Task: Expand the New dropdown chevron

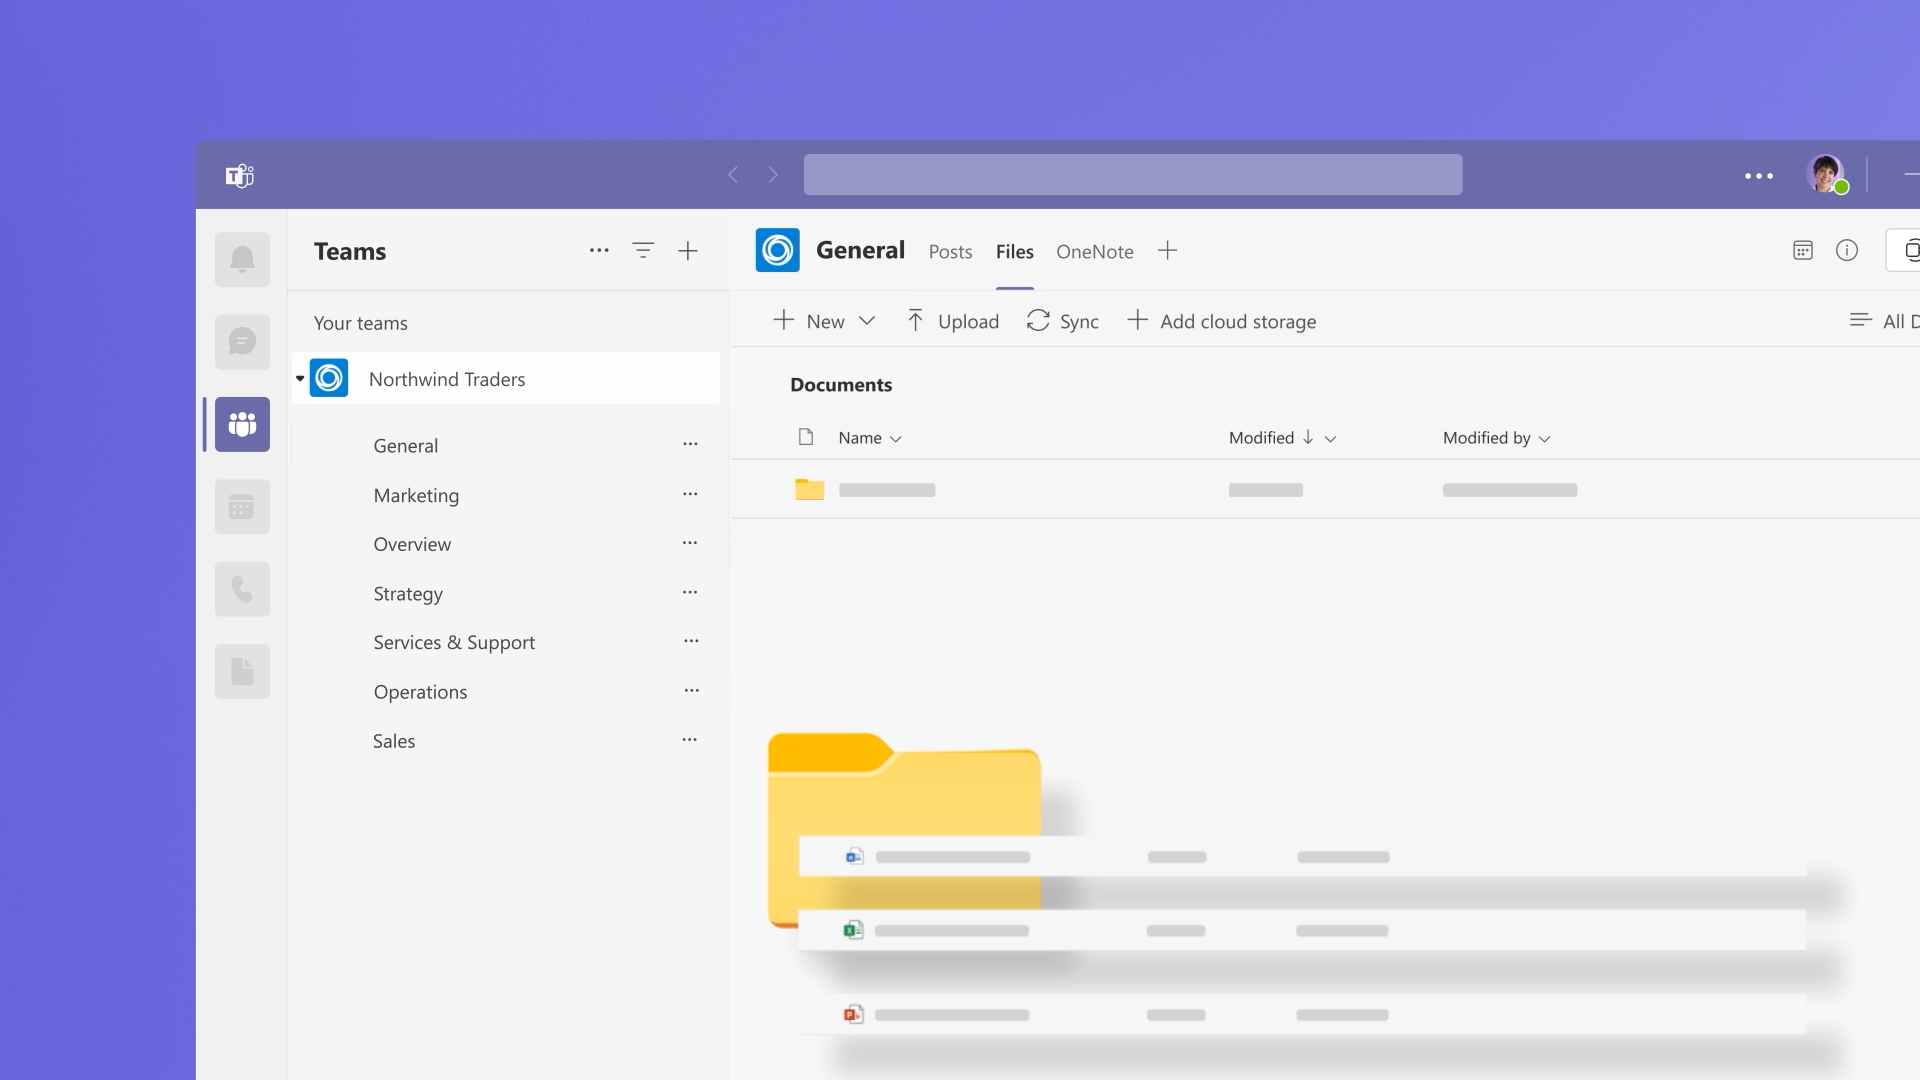Action: (x=867, y=321)
